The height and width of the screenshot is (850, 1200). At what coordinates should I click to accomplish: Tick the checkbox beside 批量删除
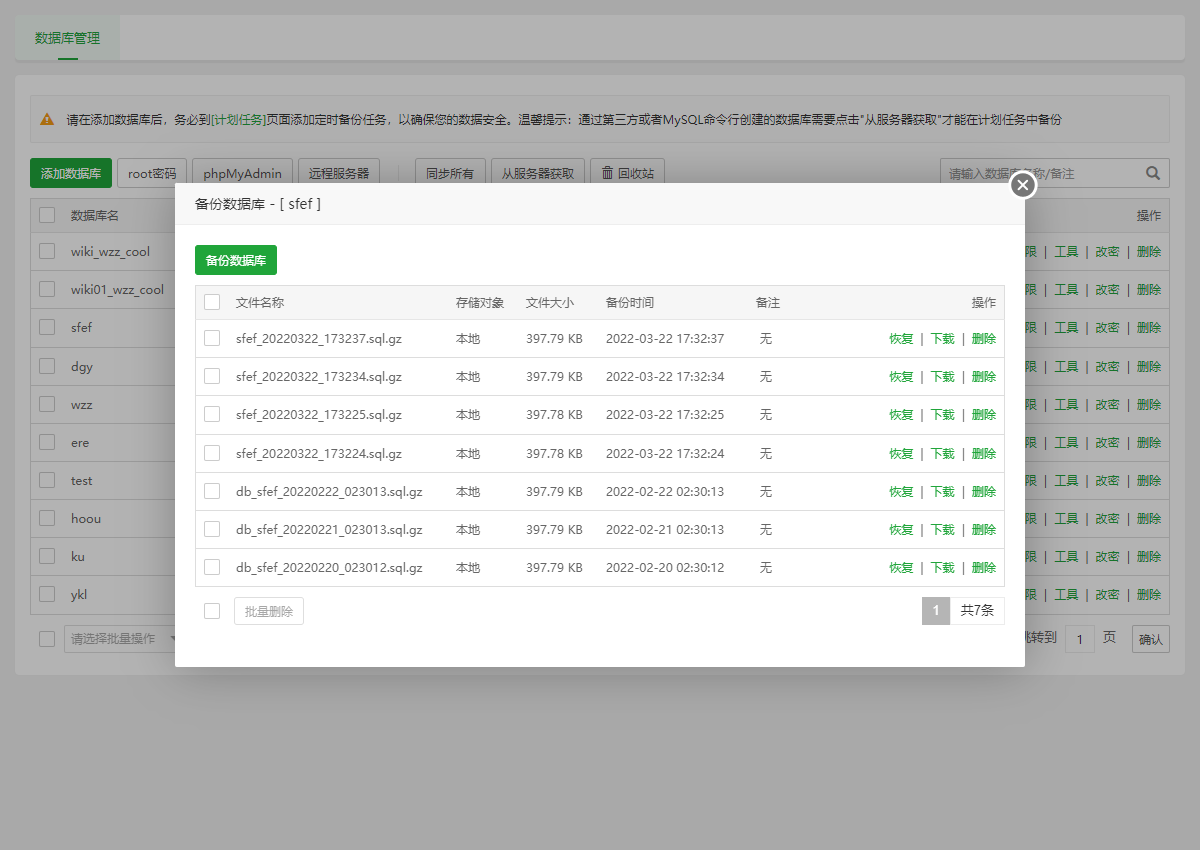[x=212, y=611]
